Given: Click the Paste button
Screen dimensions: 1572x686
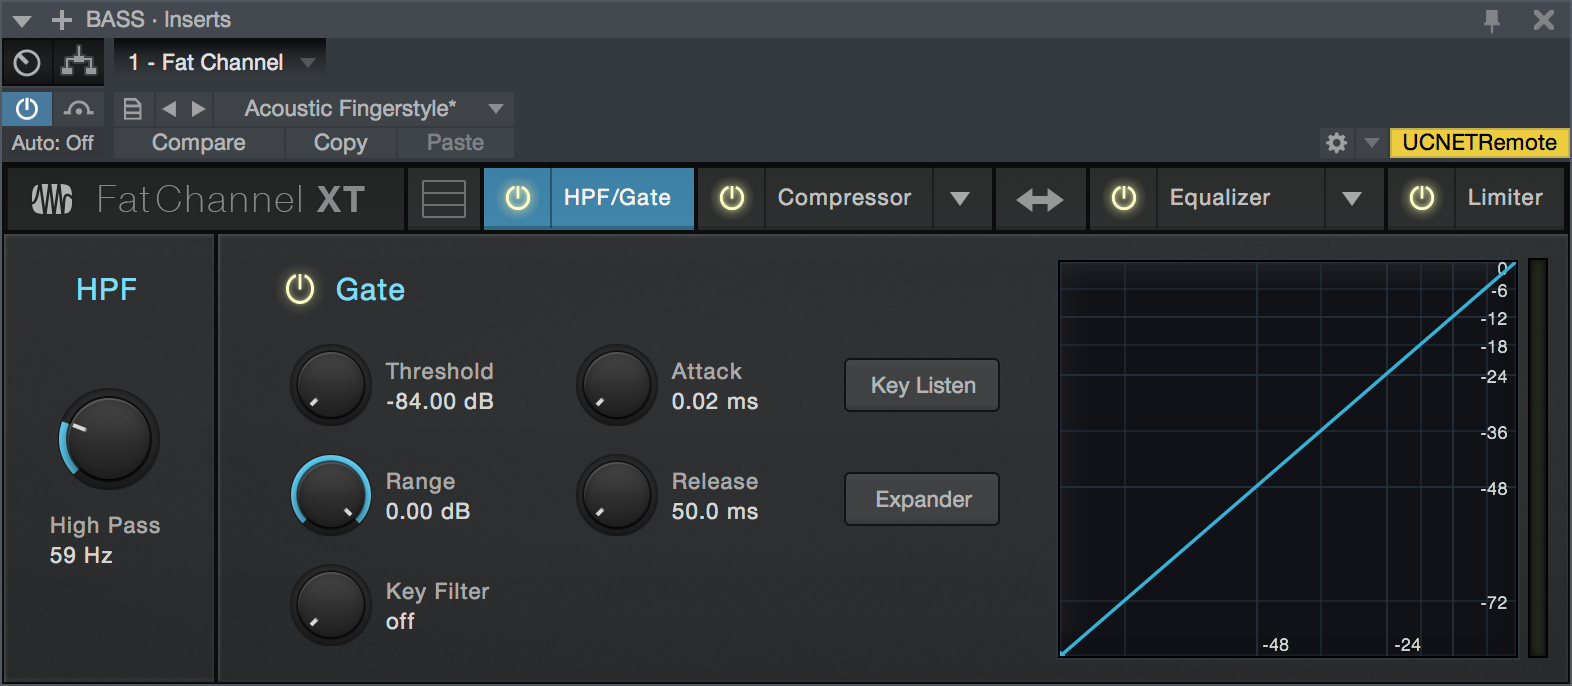Looking at the screenshot, I should coord(456,143).
